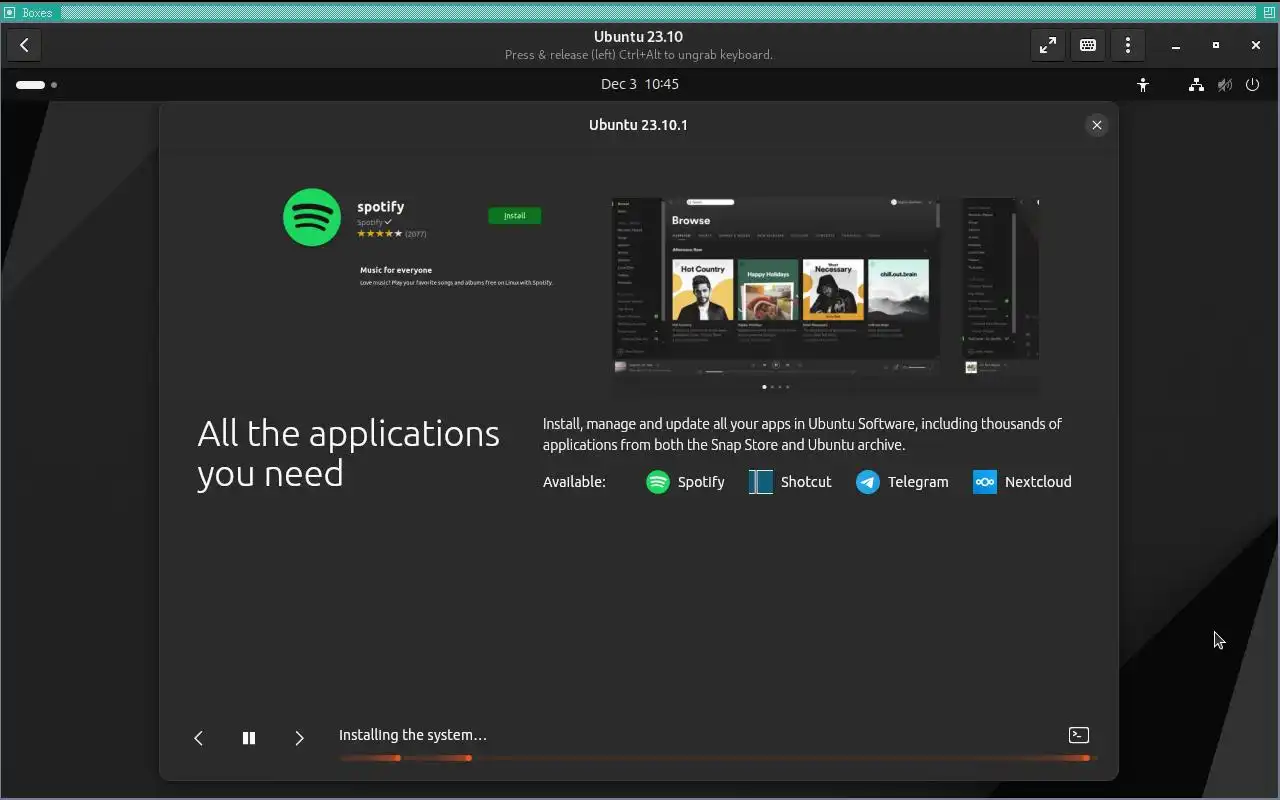1280x800 pixels.
Task: Click the large Spotify logo
Action: 312,217
